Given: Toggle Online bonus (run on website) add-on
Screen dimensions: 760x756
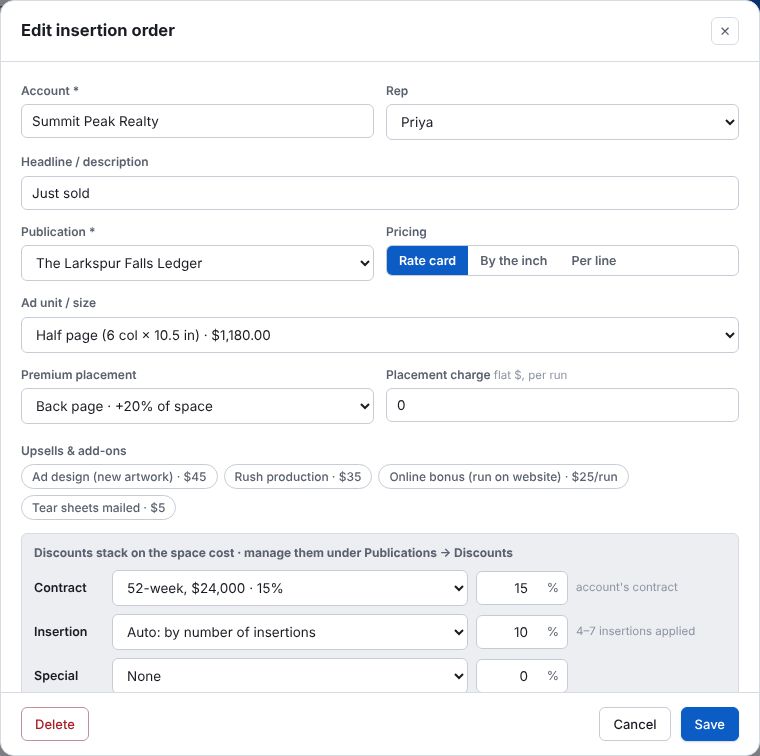Looking at the screenshot, I should [503, 477].
